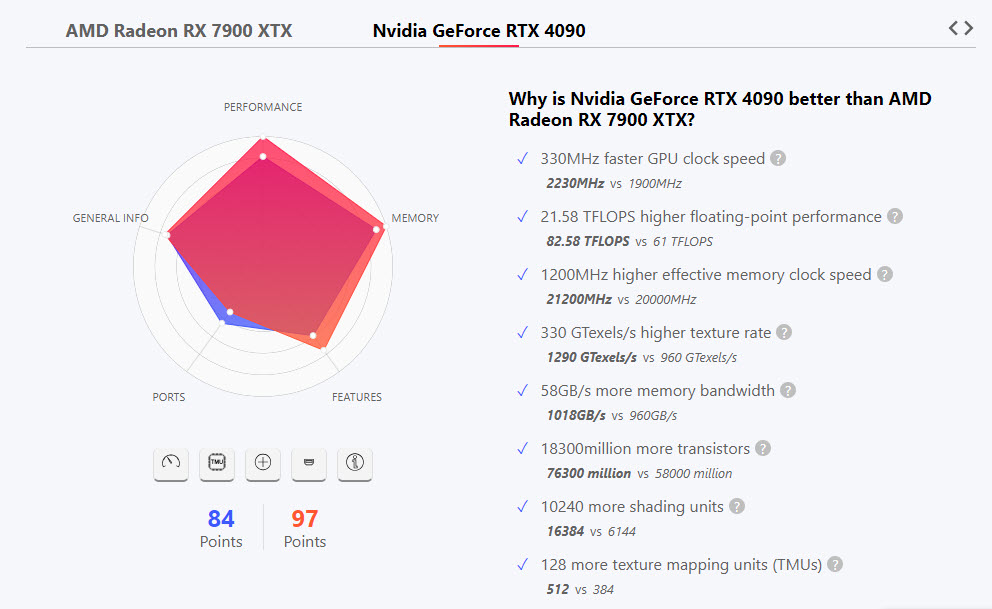Click the PERFORMANCE axis label above the chart
This screenshot has width=992, height=609.
click(262, 107)
